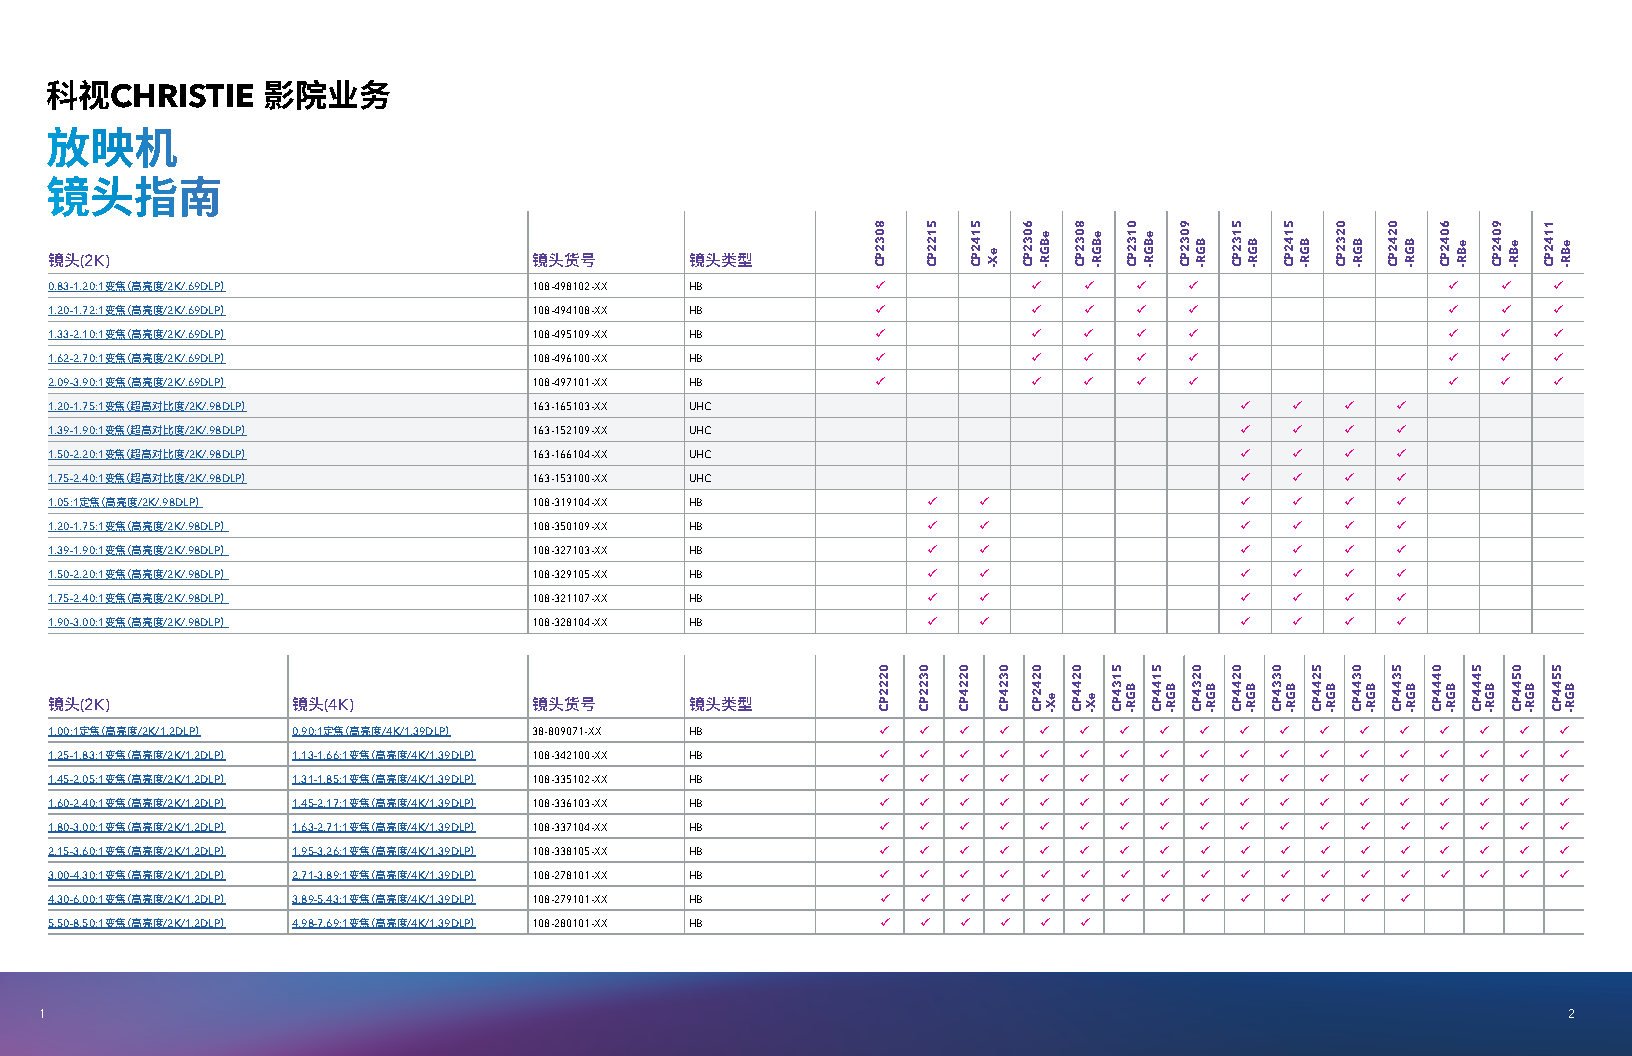Select the 1.33-2.10:1变焦(高亮度/2K/.69DLP) link
Viewport: 1632px width, 1056px height.
137,334
